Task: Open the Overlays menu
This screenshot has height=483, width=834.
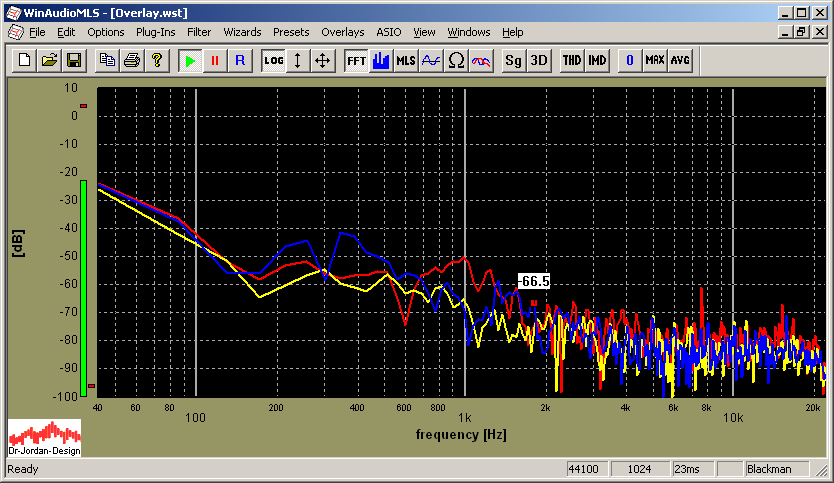Action: pos(343,32)
